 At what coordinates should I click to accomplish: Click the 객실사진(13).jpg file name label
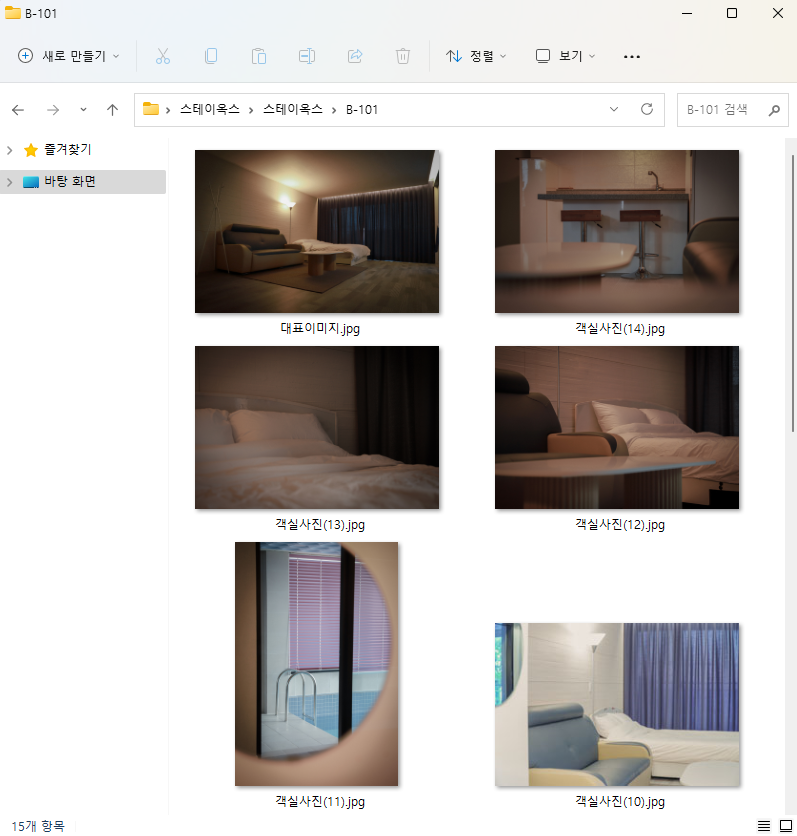point(320,525)
